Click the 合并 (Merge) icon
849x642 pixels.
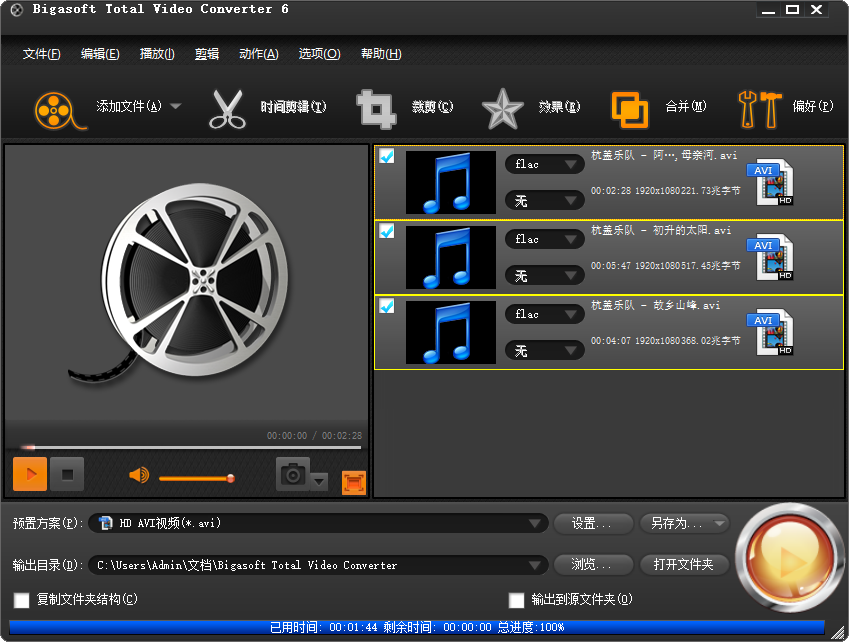click(629, 108)
